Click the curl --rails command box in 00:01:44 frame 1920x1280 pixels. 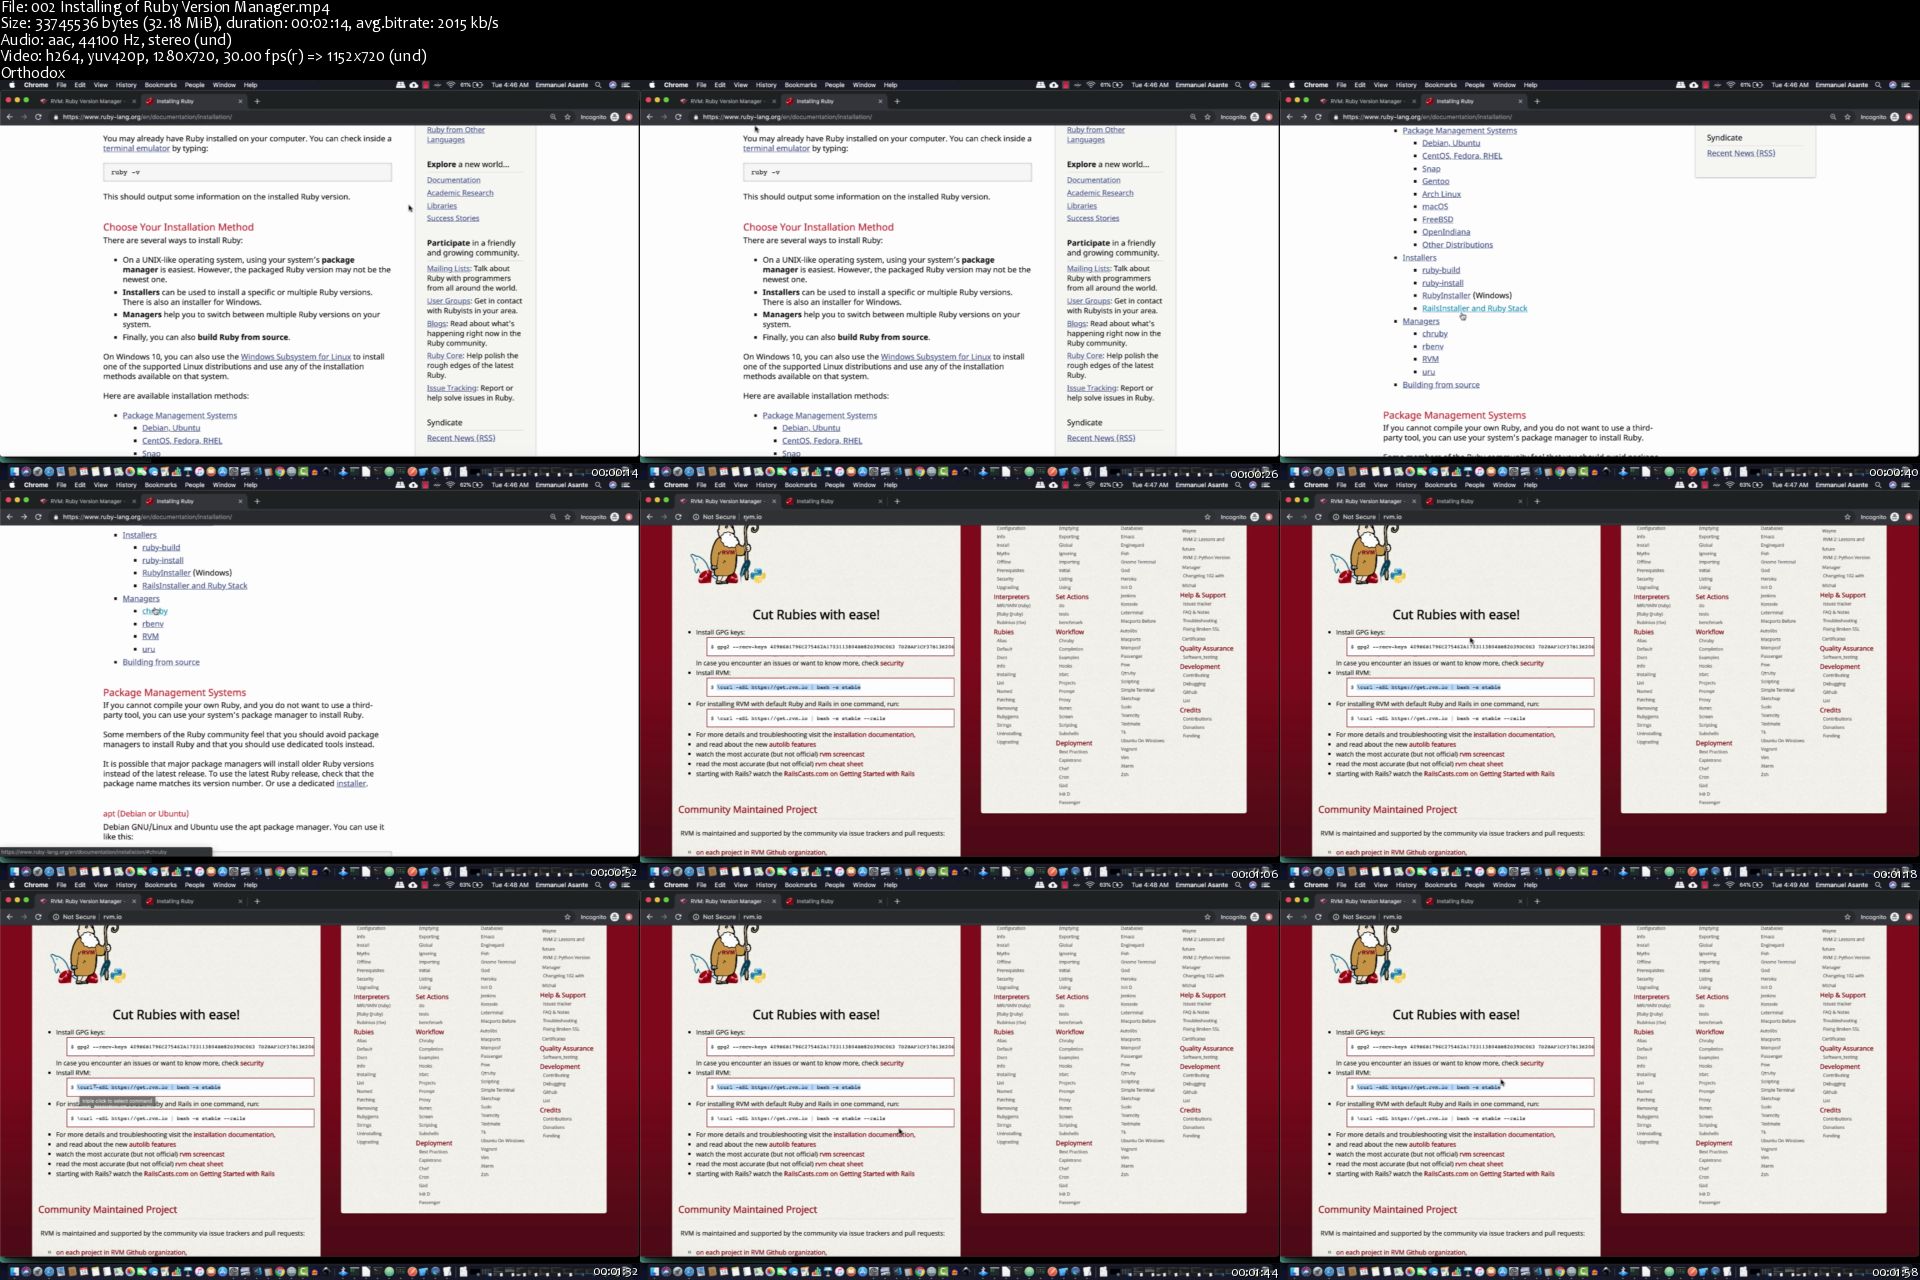coord(831,1118)
